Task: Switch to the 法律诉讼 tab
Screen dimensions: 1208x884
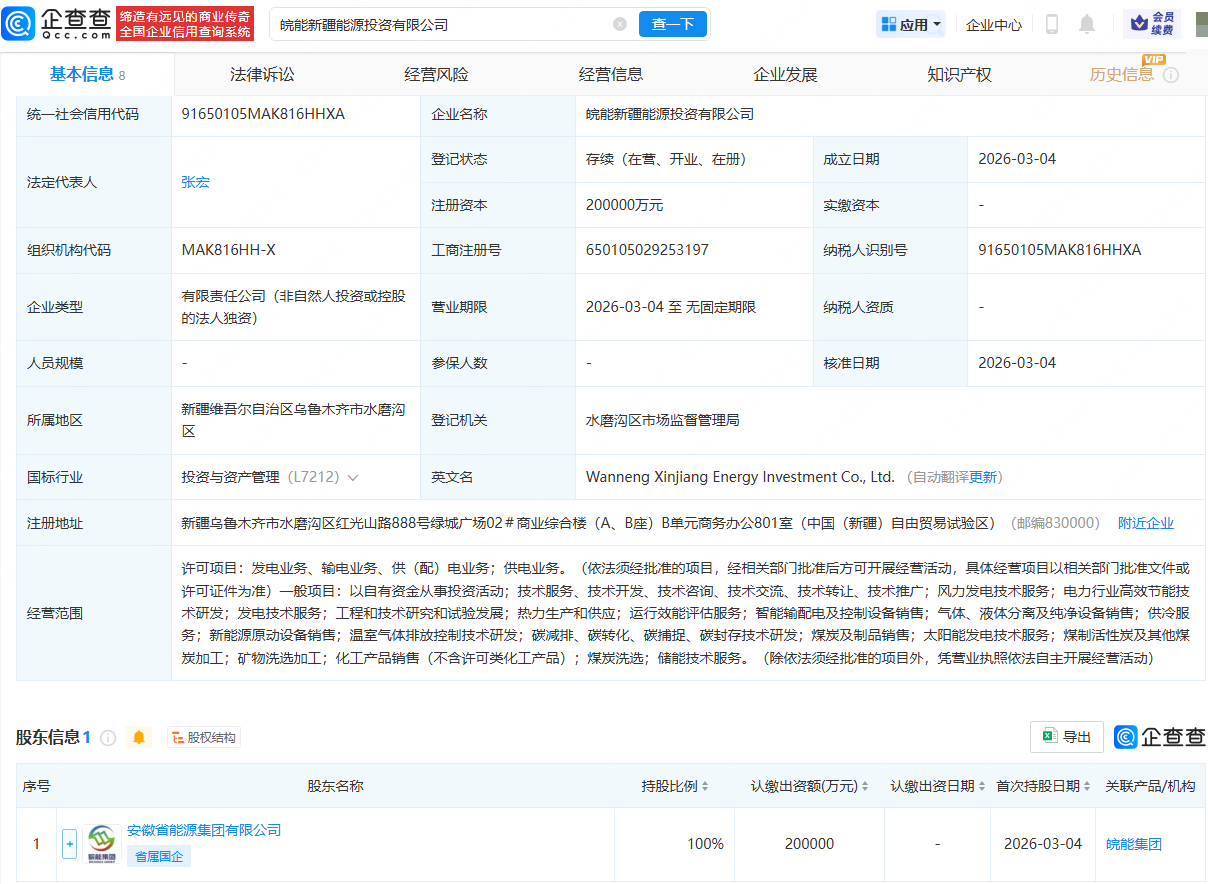Action: 261,73
